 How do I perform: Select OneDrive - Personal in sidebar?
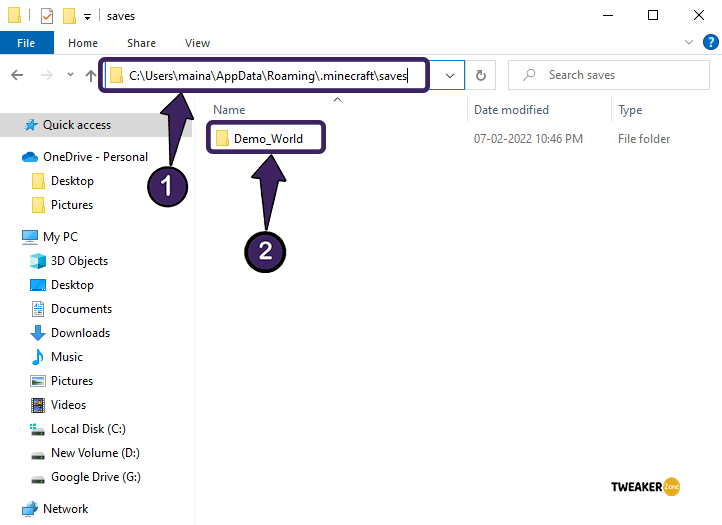coord(95,157)
